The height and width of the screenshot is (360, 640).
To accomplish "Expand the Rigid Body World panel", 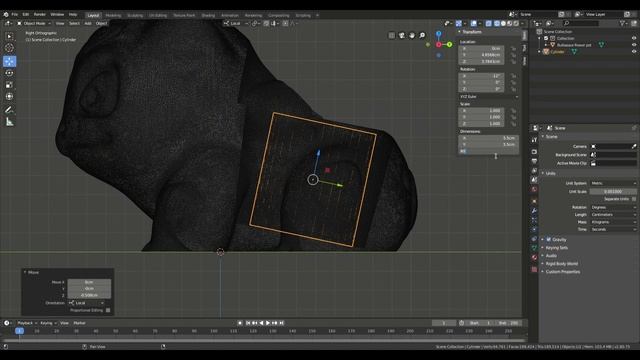I will tap(561, 264).
